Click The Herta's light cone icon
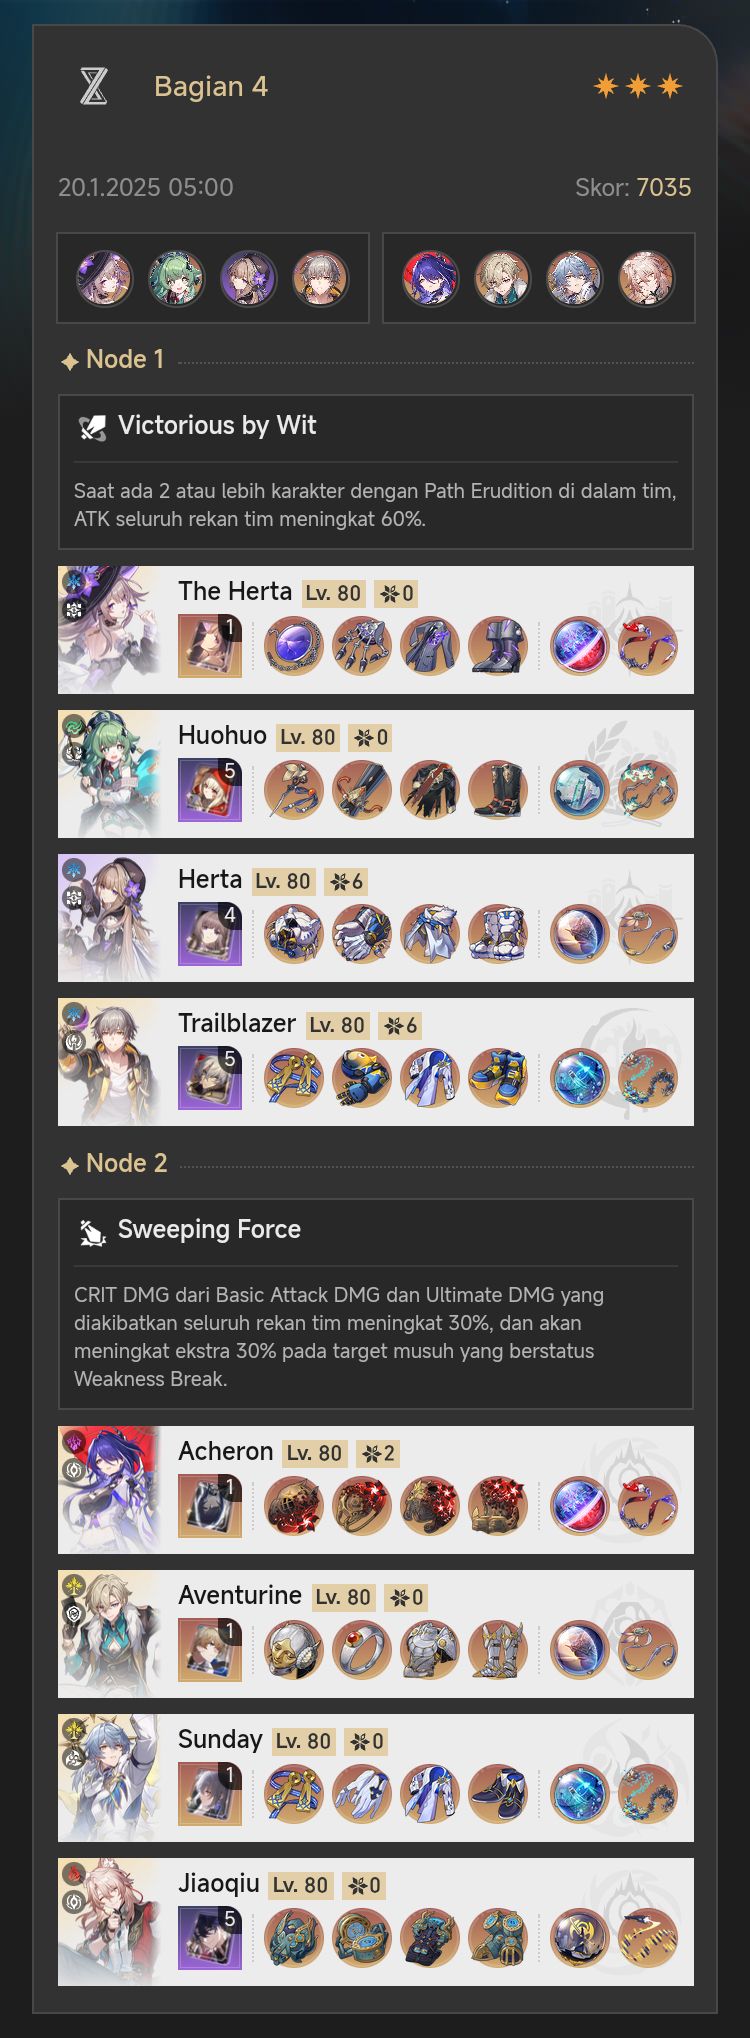The height and width of the screenshot is (2038, 750). (210, 646)
